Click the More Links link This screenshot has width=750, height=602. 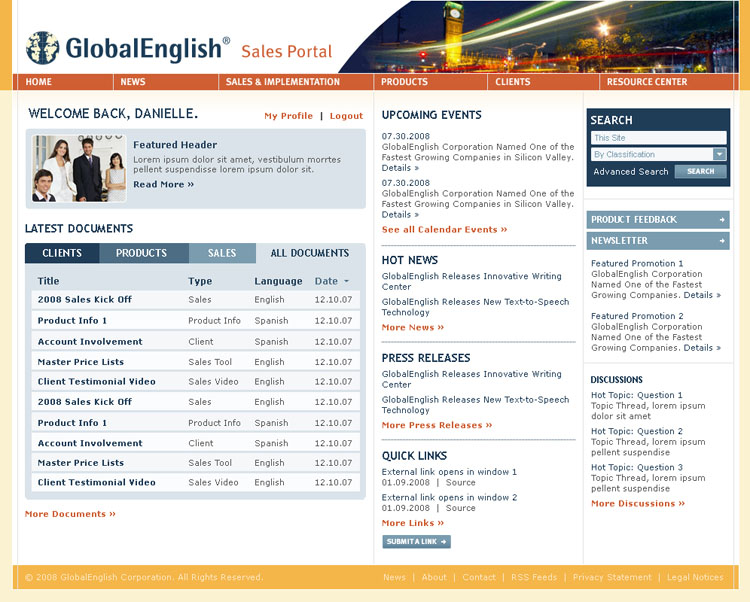[x=413, y=523]
